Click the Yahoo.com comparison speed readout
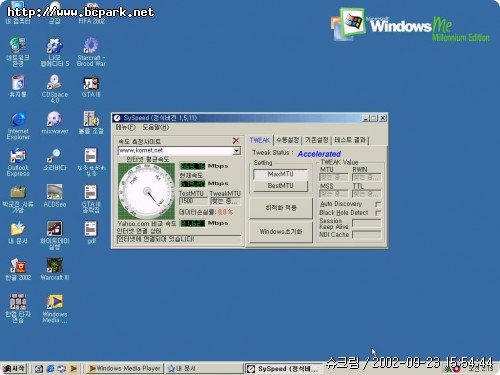500x375 pixels. tap(193, 223)
